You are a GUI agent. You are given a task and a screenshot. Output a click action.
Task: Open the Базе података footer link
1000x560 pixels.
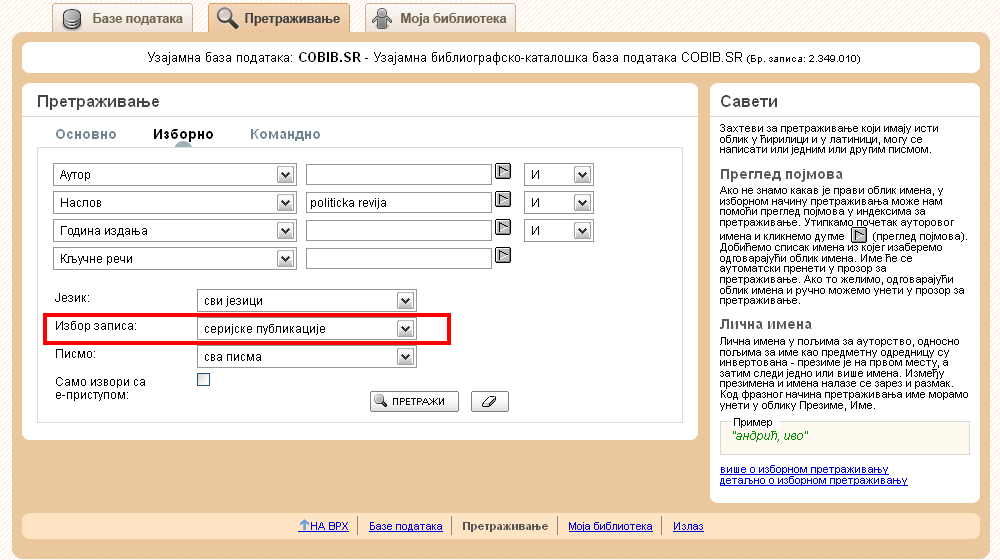coord(406,526)
